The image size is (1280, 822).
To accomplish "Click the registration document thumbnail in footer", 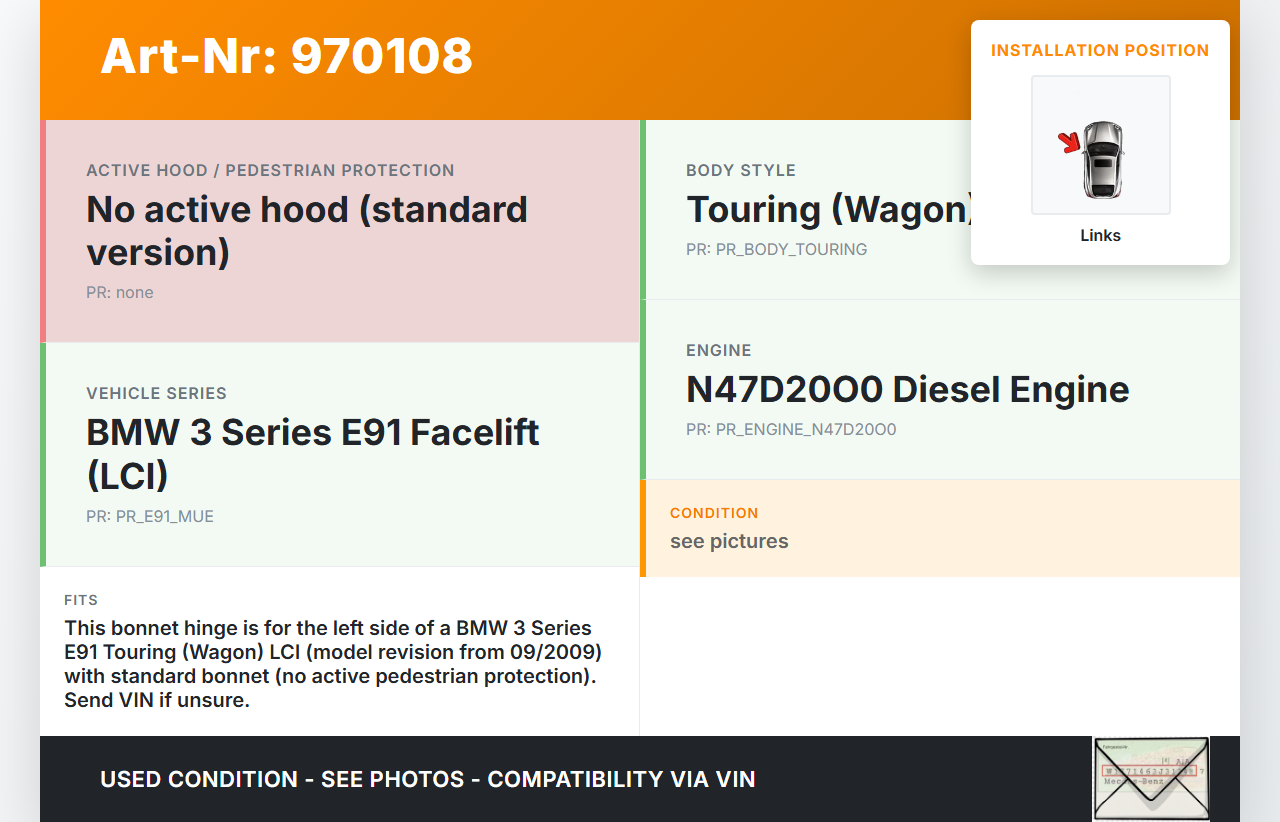I will (1150, 778).
